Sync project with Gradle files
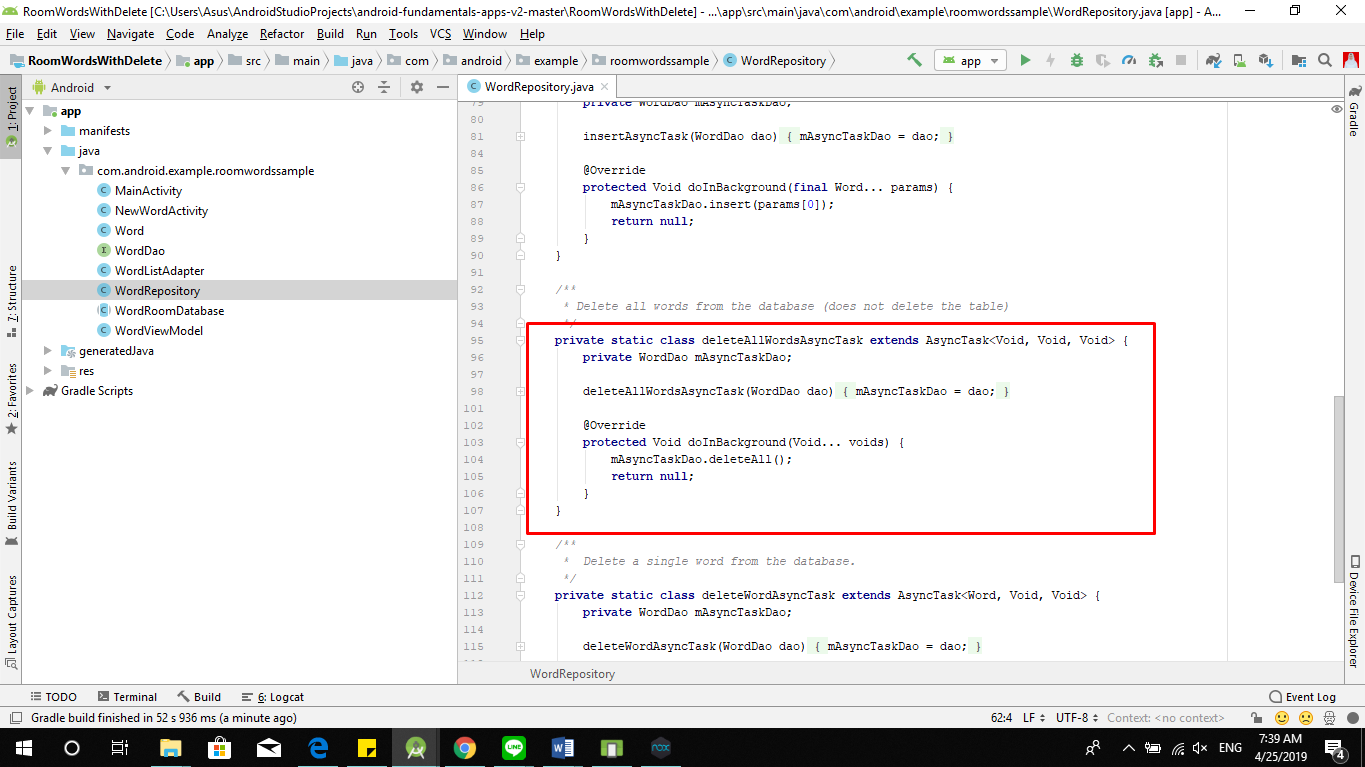 (x=1214, y=60)
